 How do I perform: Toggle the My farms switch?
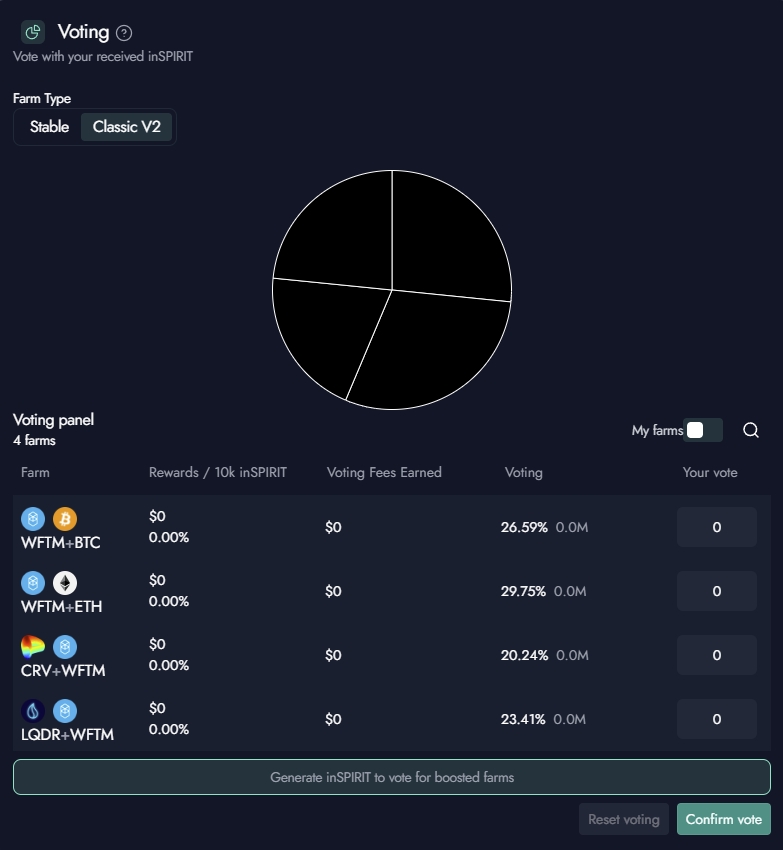703,430
